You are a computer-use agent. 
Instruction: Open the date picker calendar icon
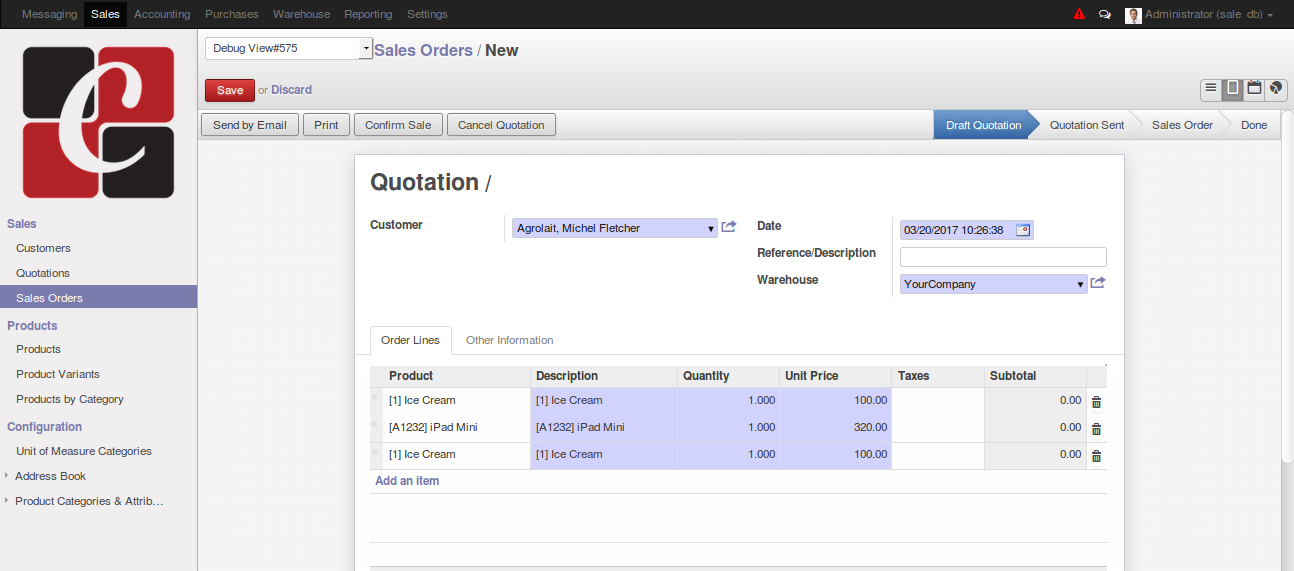pyautogui.click(x=1023, y=230)
